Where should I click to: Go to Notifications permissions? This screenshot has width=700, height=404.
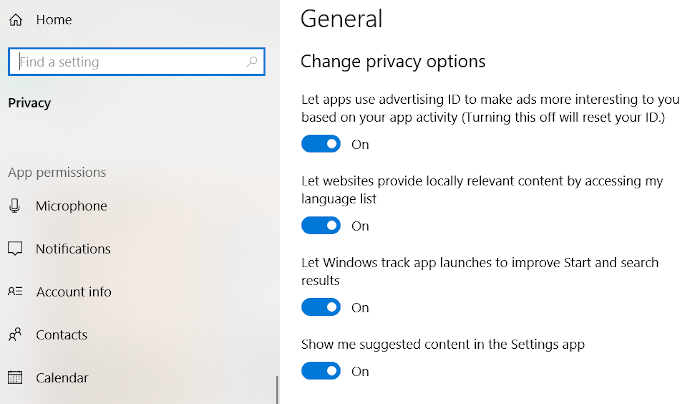click(73, 249)
